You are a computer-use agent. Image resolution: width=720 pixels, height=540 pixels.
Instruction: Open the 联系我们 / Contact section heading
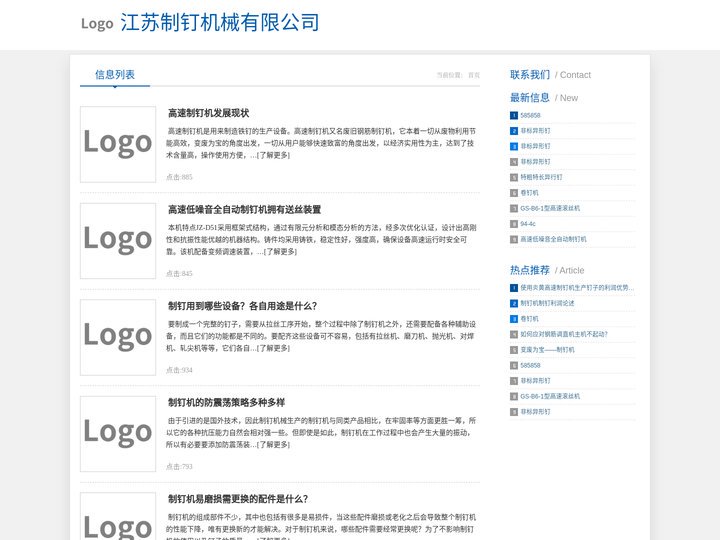point(550,75)
